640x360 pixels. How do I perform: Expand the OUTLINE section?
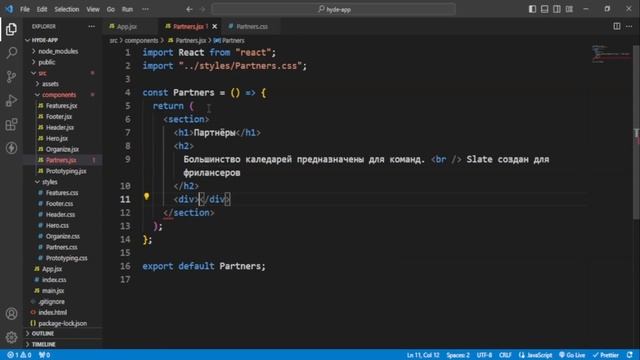42,333
